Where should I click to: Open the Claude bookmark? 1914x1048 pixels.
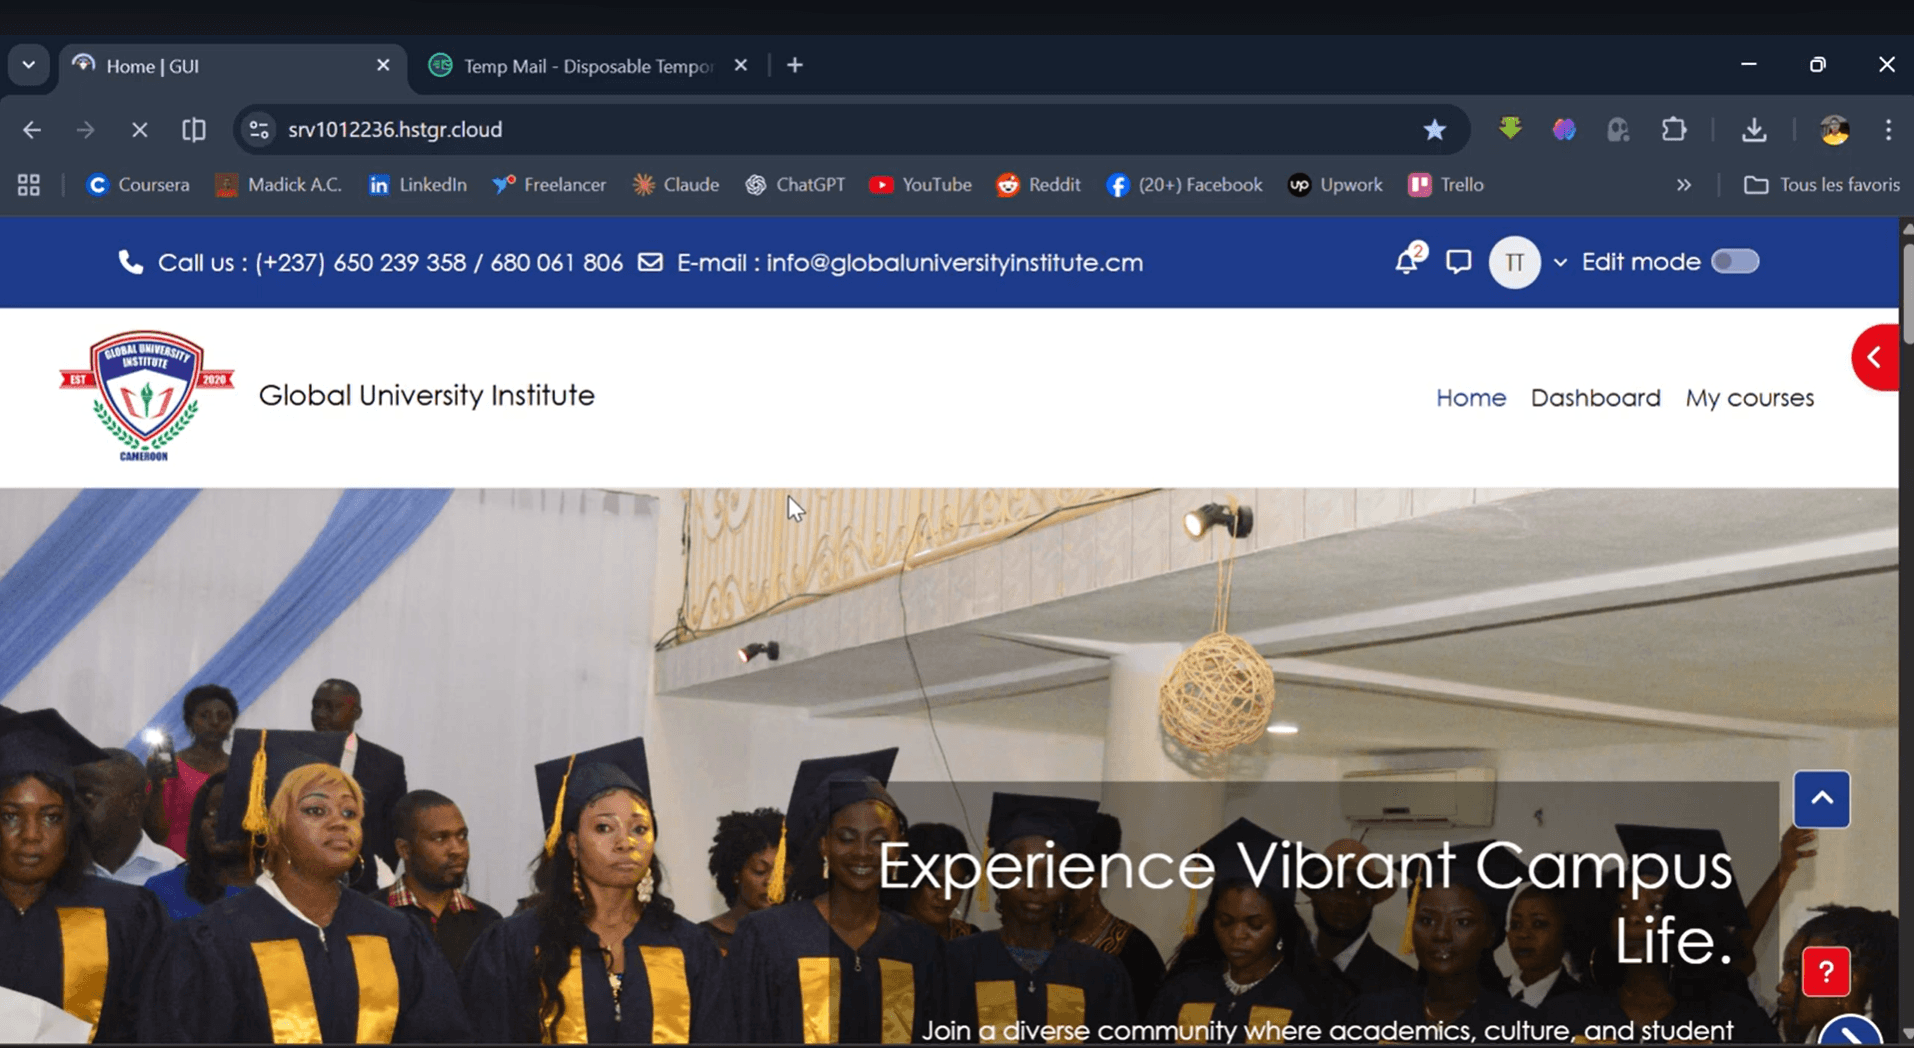[676, 185]
